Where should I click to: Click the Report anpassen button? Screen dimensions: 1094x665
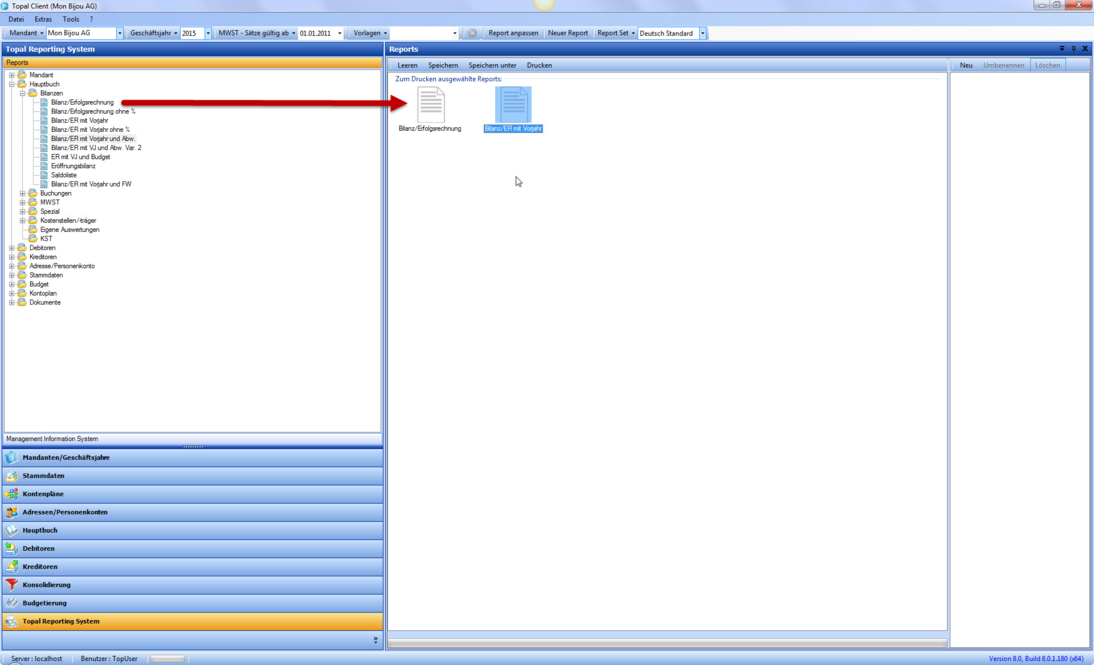[x=513, y=33]
